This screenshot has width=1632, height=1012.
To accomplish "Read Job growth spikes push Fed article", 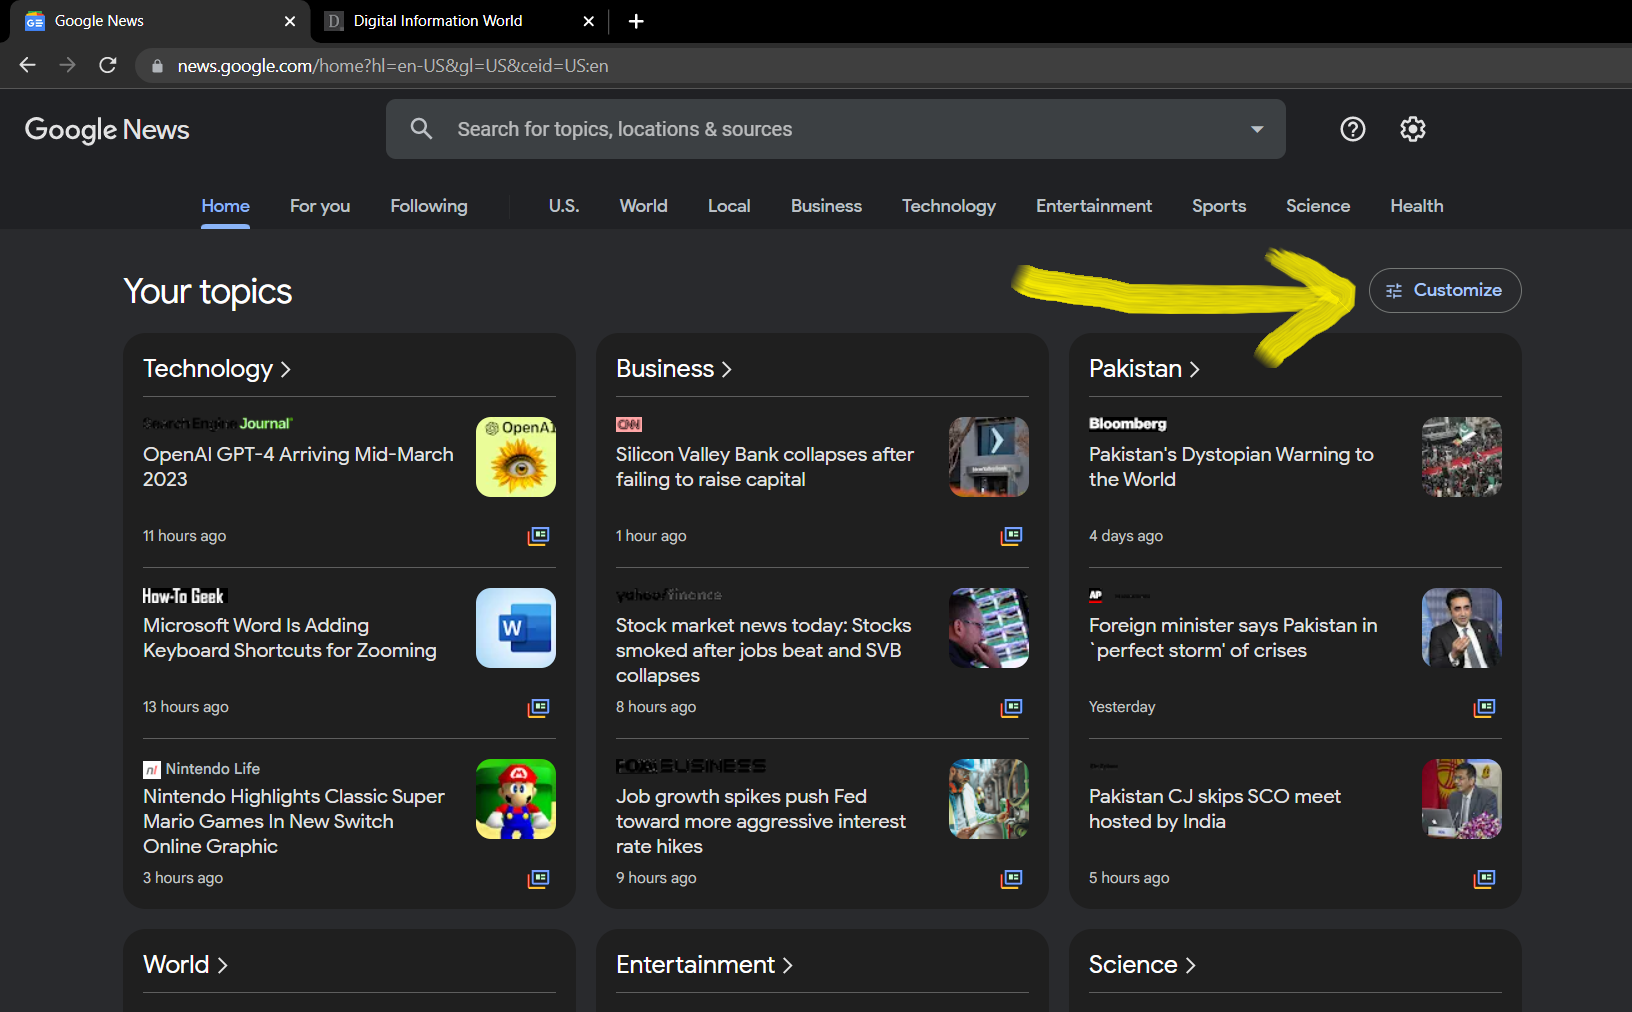I will click(x=761, y=821).
